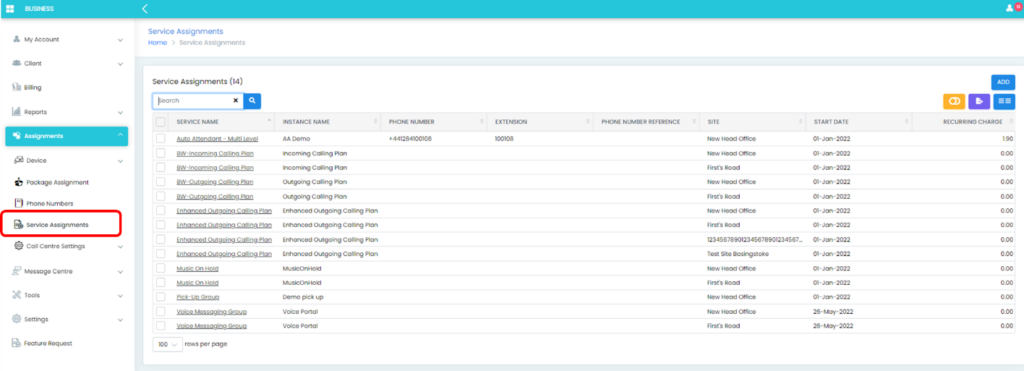The image size is (1024, 371).
Task: Clear the search box with the X
Action: click(236, 101)
